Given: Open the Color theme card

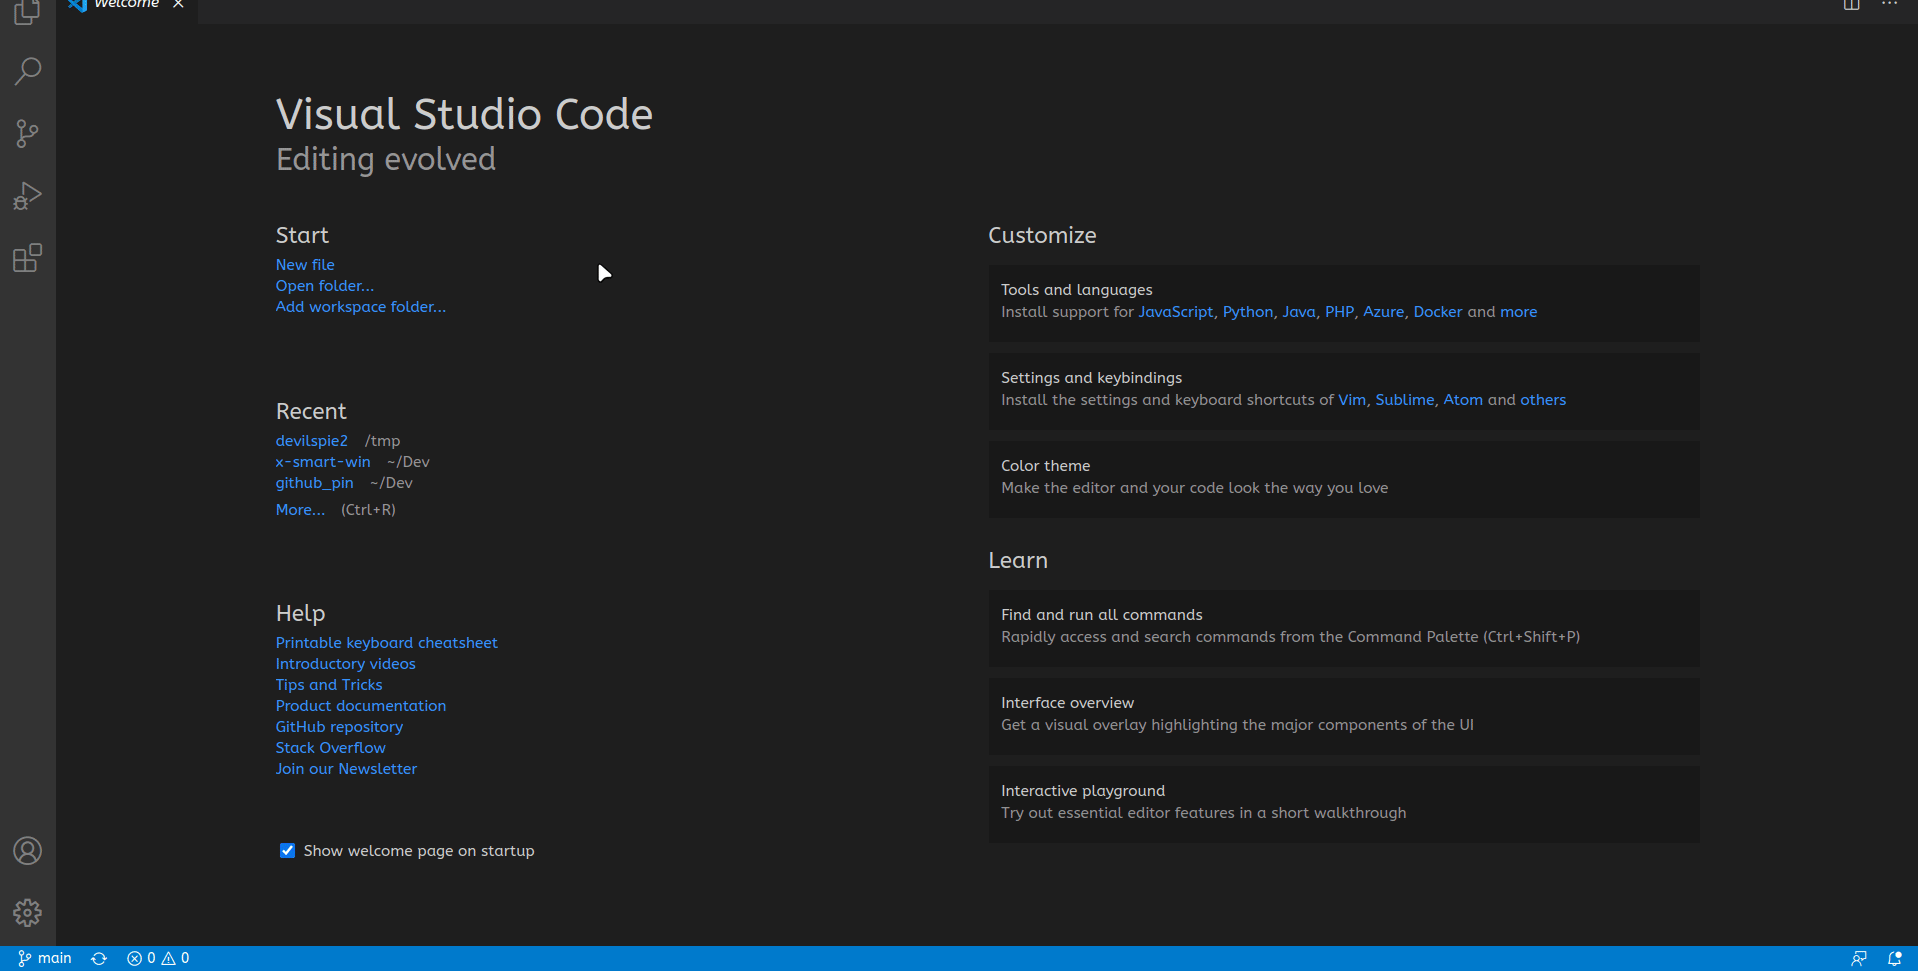Looking at the screenshot, I should click(x=1344, y=478).
